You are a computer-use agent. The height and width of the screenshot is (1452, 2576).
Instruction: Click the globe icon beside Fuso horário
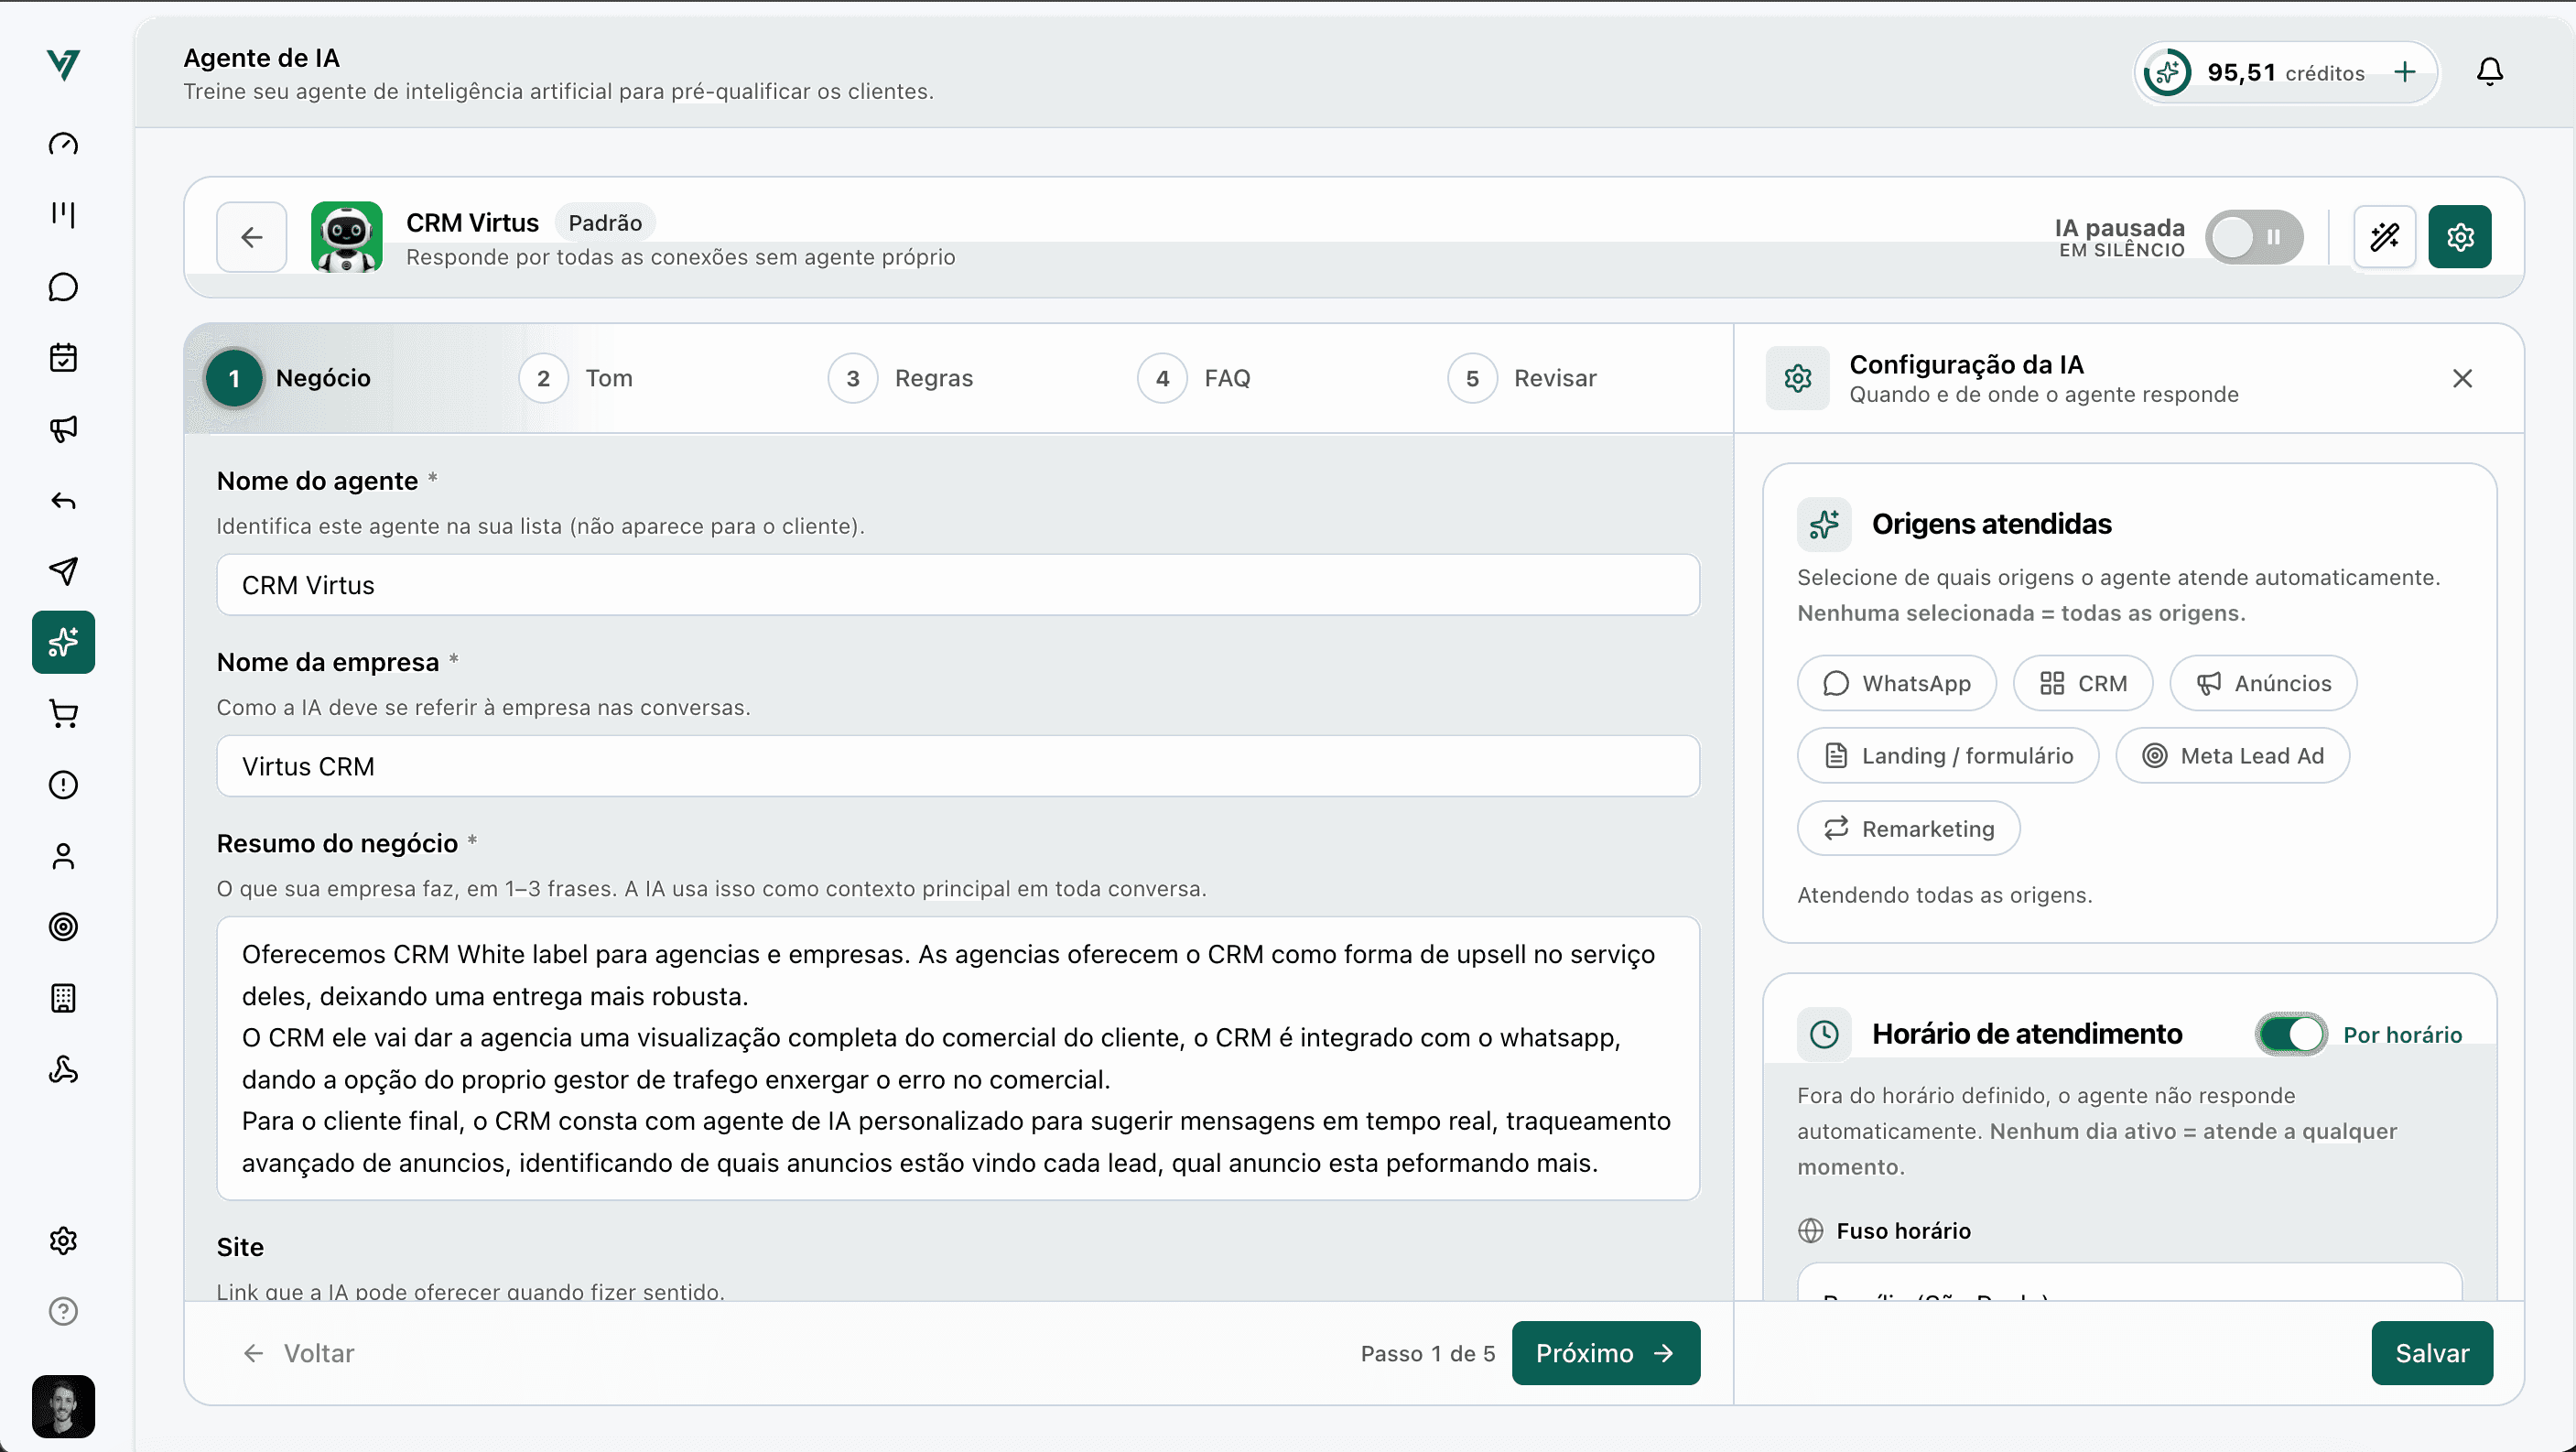(x=1810, y=1231)
